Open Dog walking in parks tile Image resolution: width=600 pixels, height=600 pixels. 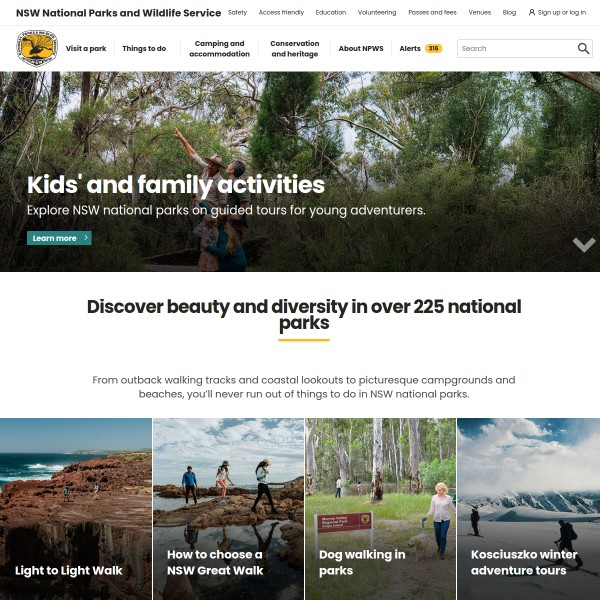380,509
